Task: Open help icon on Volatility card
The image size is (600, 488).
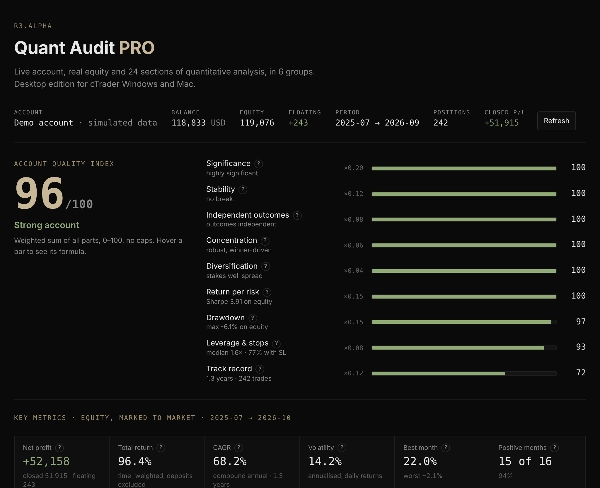Action: (x=342, y=447)
